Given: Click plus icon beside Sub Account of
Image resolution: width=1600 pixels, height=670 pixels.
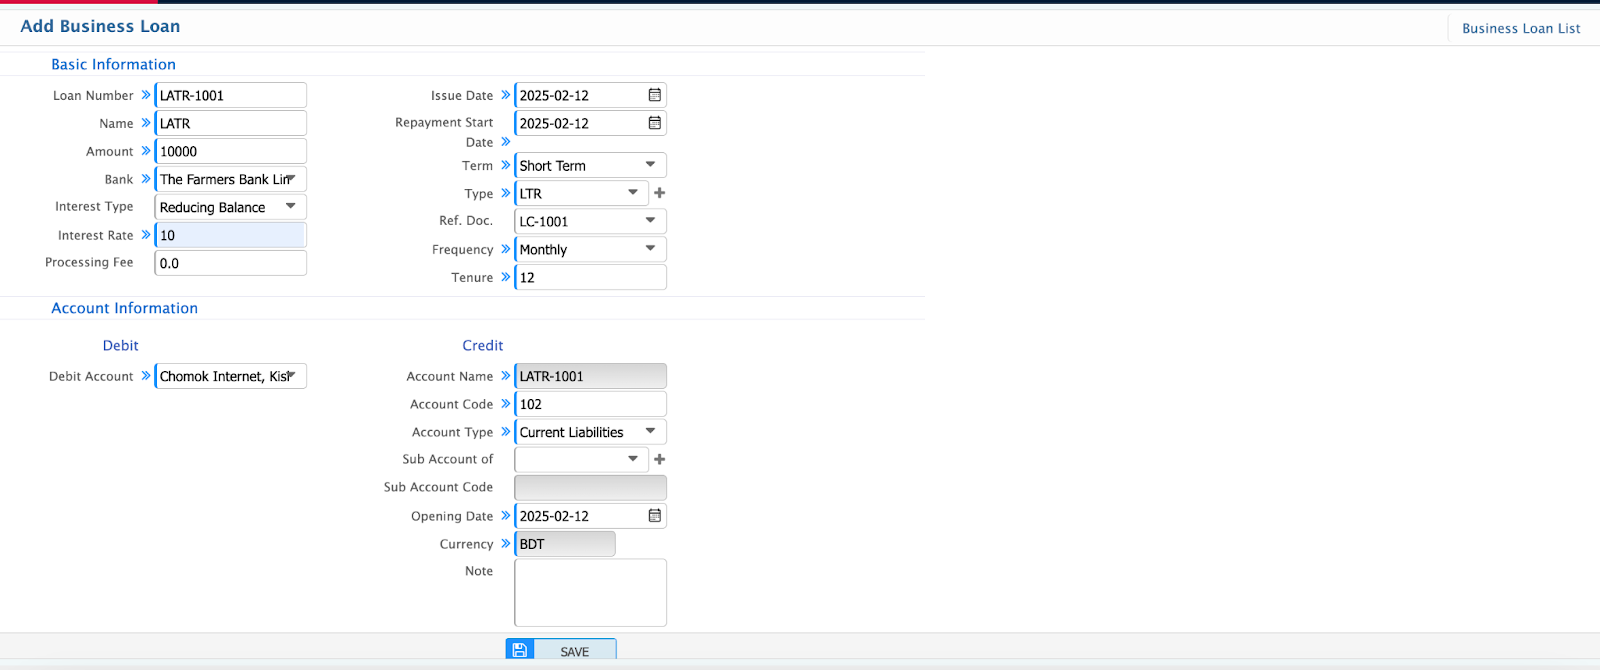Looking at the screenshot, I should (659, 459).
